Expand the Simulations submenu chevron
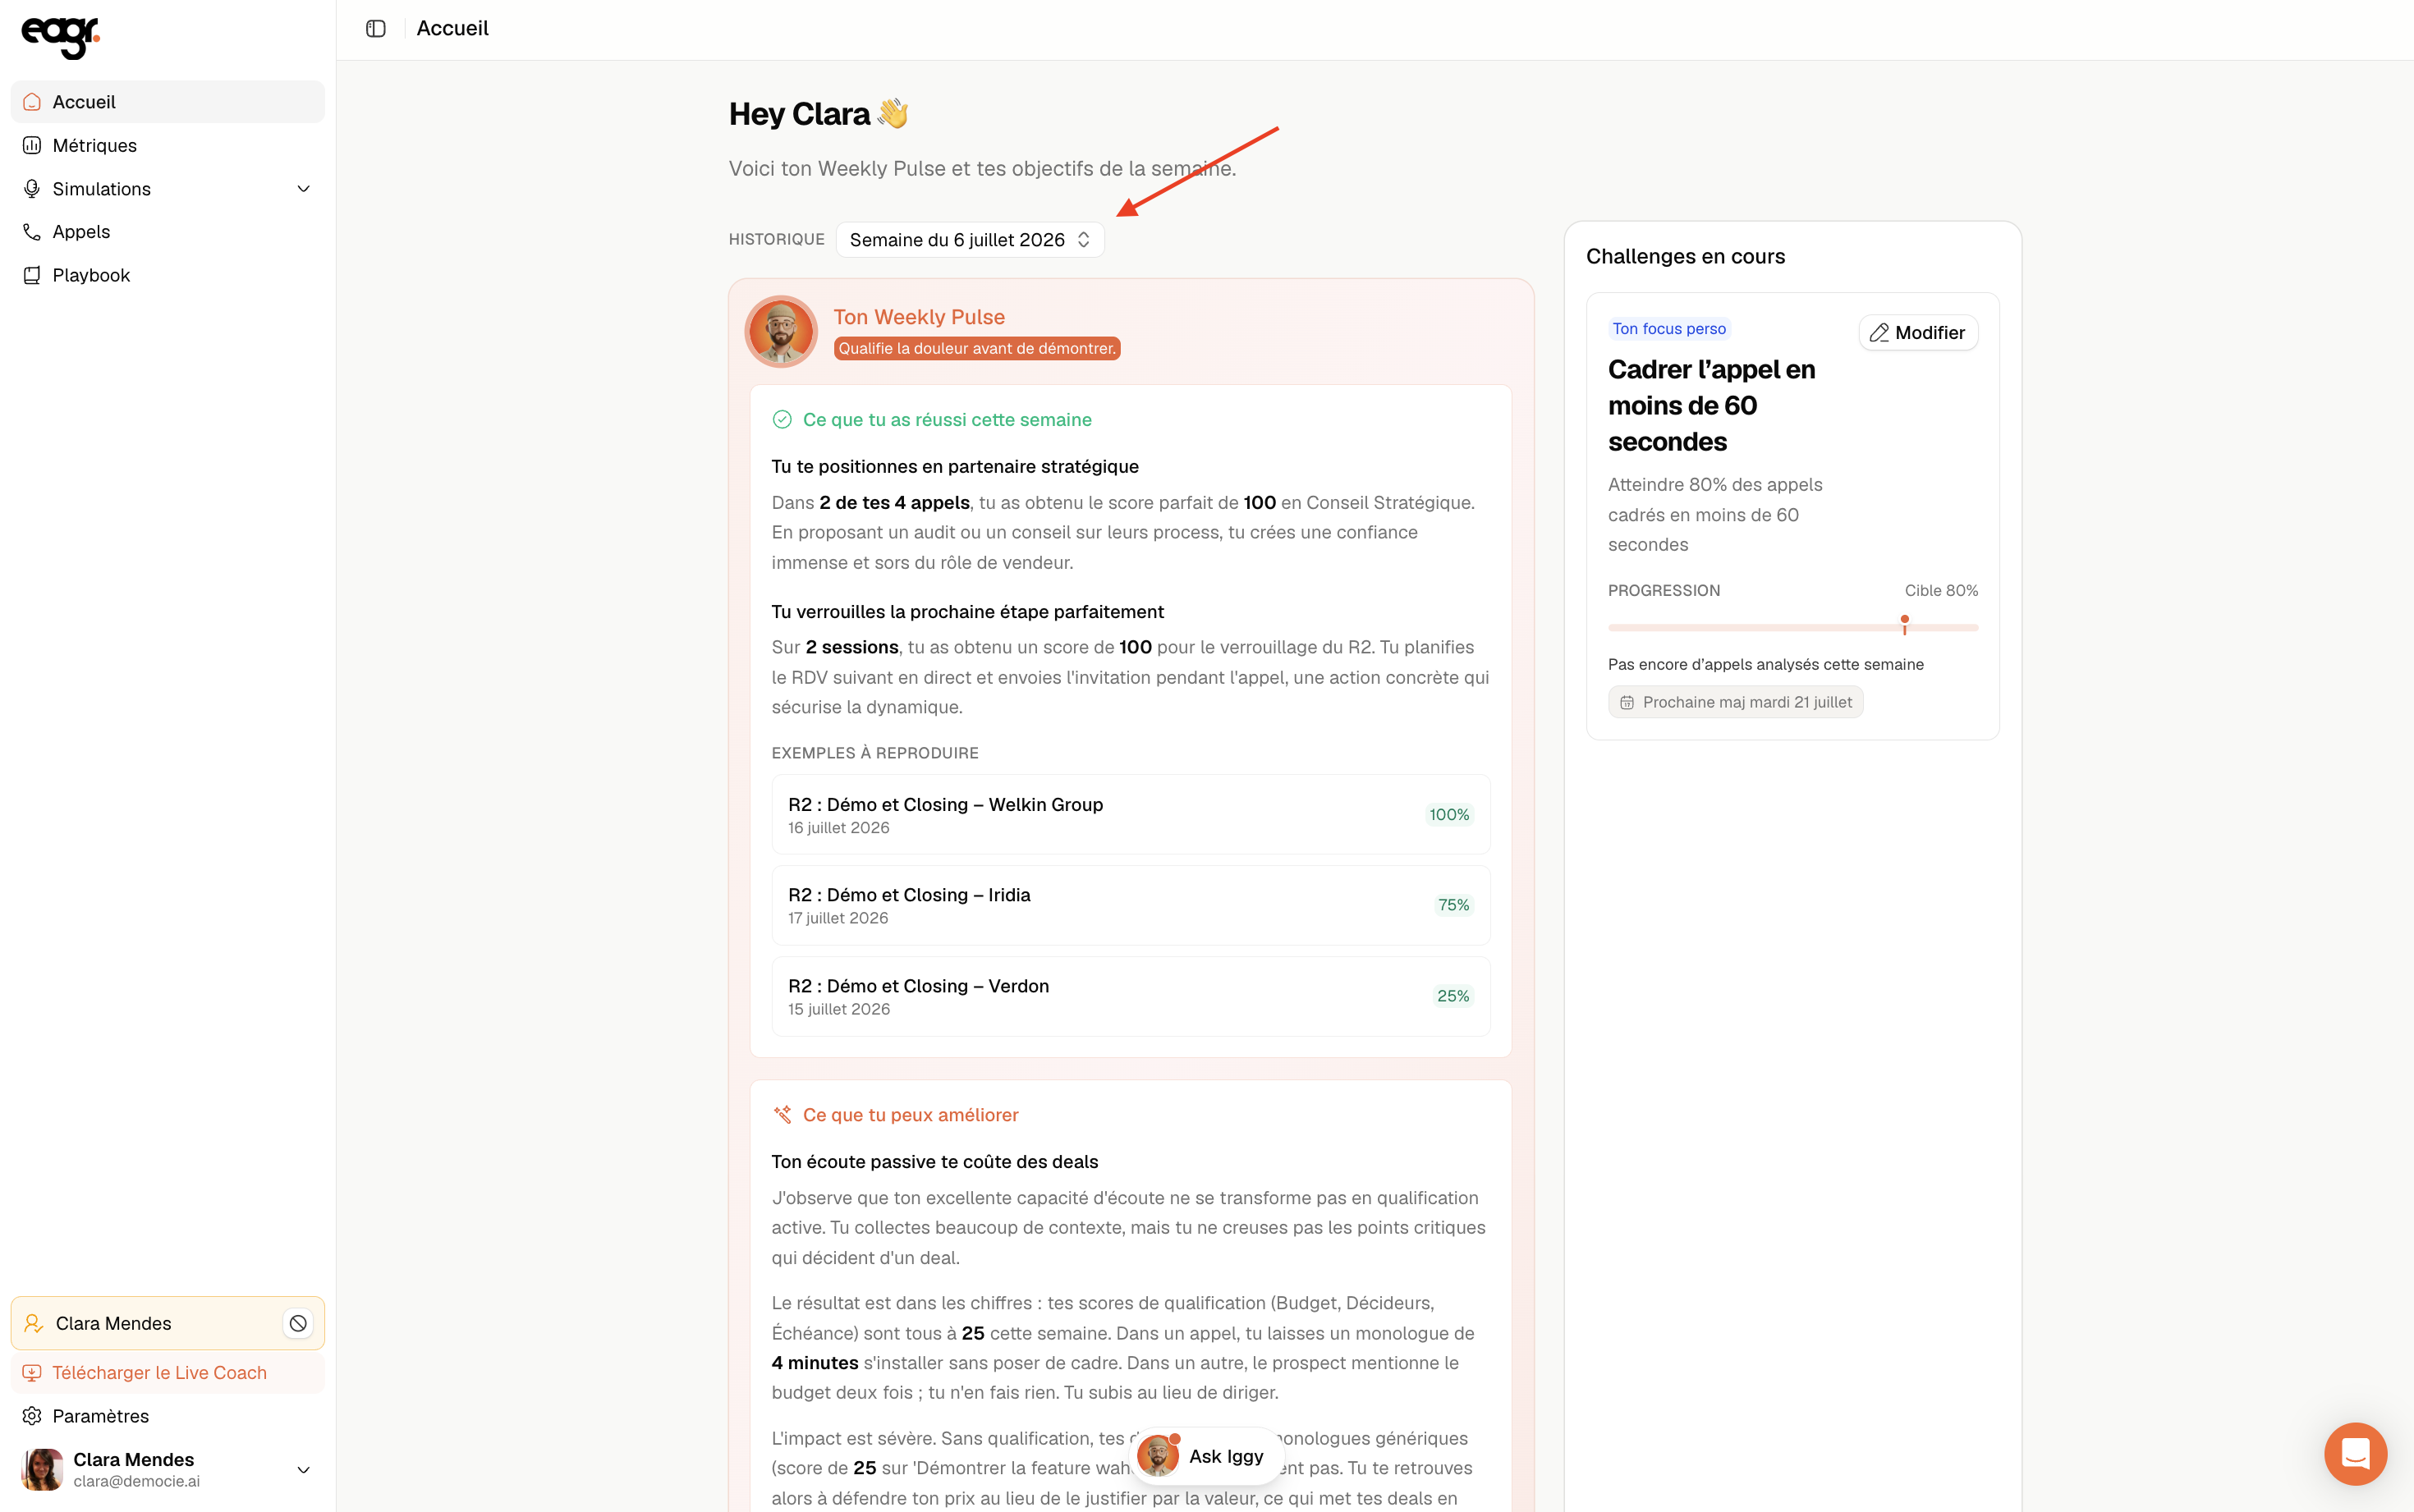The height and width of the screenshot is (1512, 2414). tap(304, 189)
